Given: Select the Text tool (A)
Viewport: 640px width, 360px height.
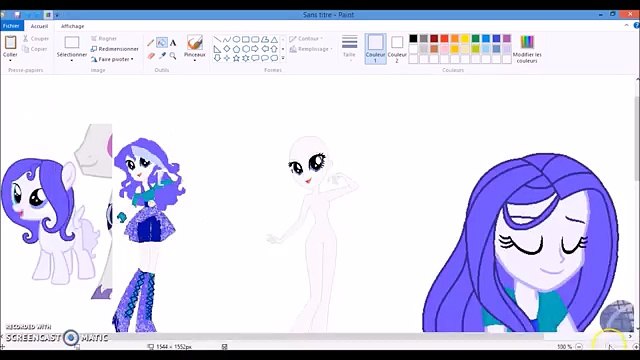Looking at the screenshot, I should [x=173, y=42].
